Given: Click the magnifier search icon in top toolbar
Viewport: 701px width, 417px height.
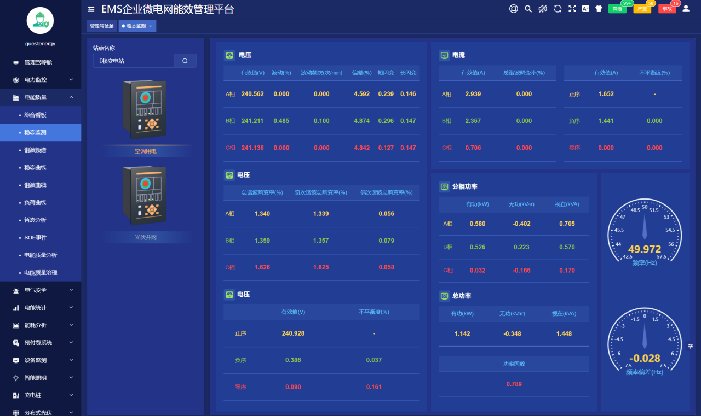Looking at the screenshot, I should (529, 9).
